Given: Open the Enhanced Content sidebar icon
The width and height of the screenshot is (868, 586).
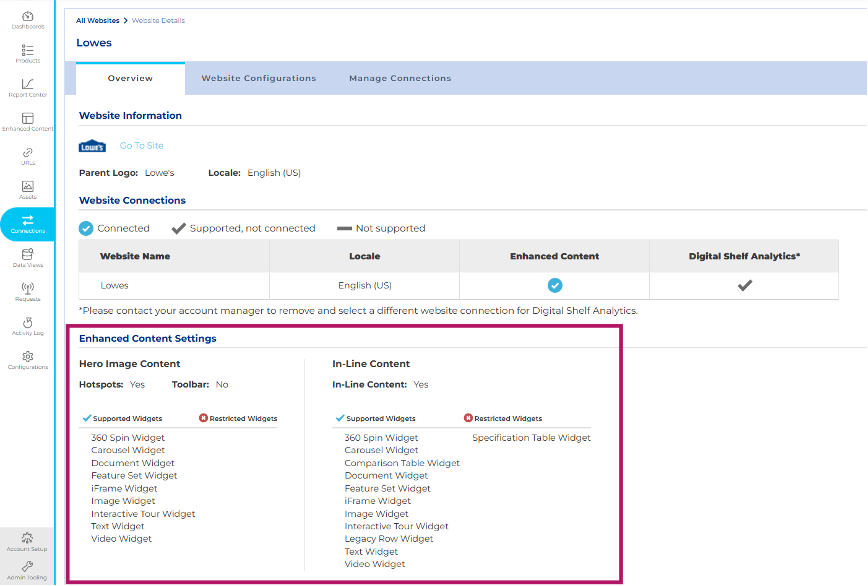Looking at the screenshot, I should [x=28, y=118].
